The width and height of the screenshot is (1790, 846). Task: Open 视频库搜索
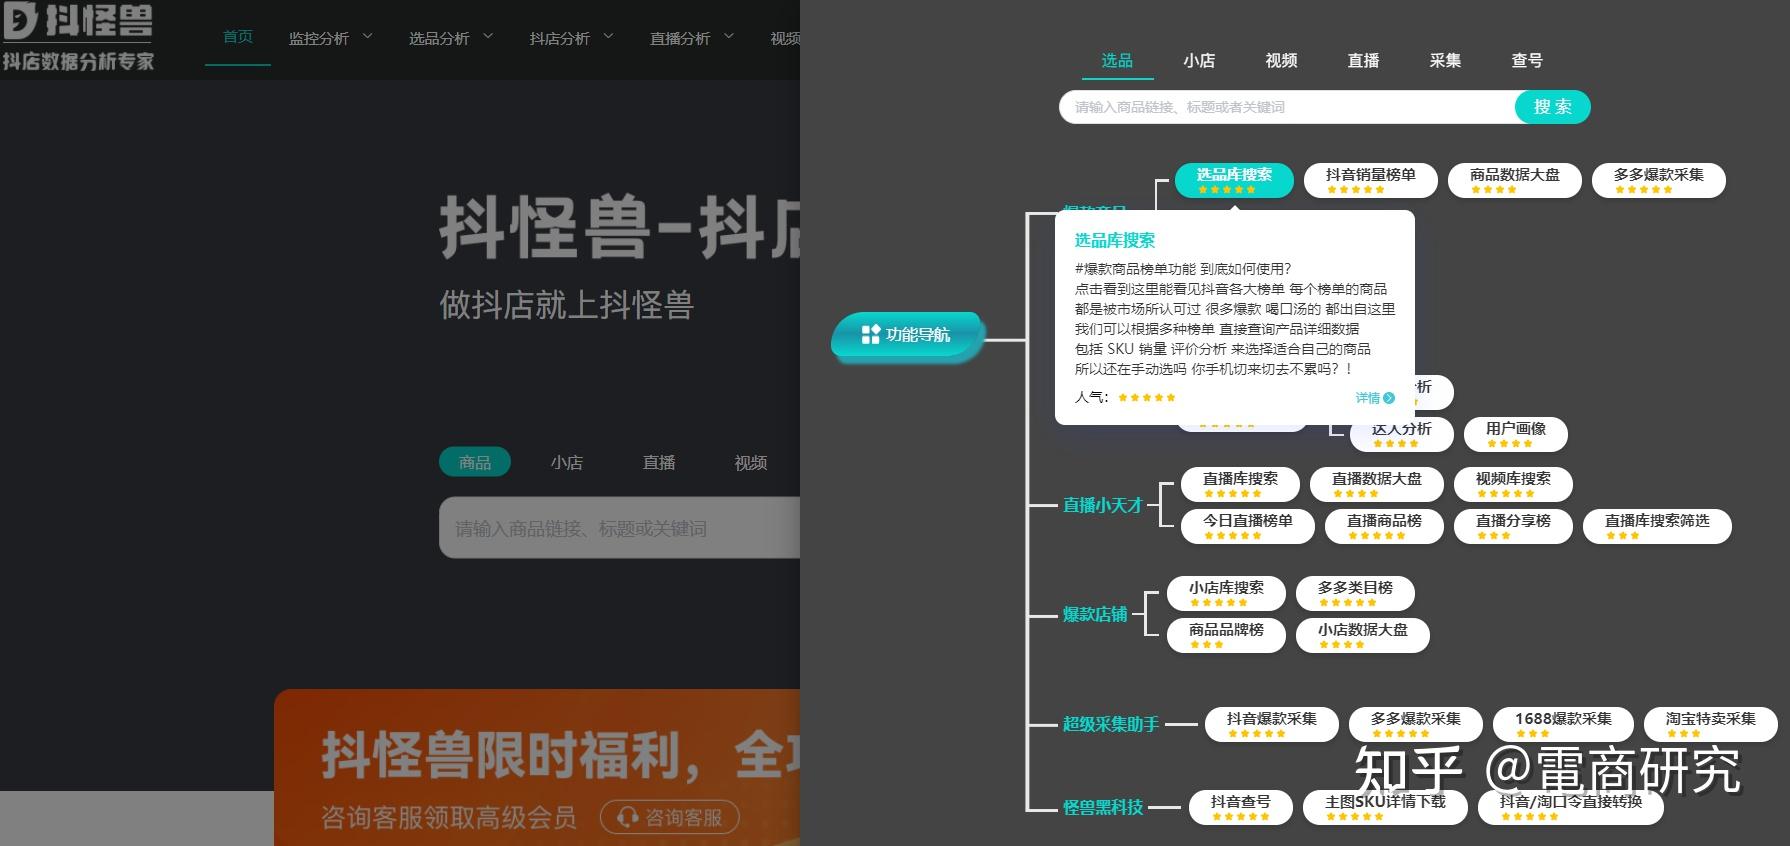(1513, 484)
